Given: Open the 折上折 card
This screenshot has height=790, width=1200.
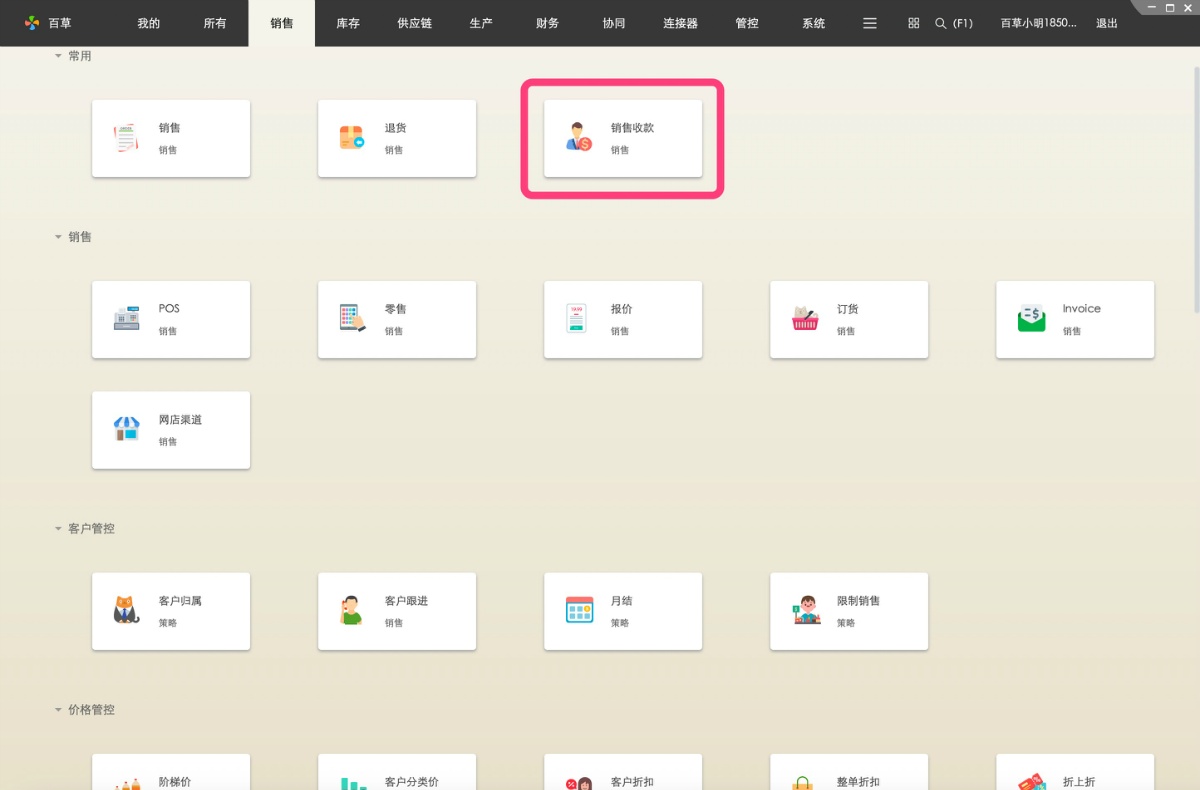Looking at the screenshot, I should (1075, 772).
